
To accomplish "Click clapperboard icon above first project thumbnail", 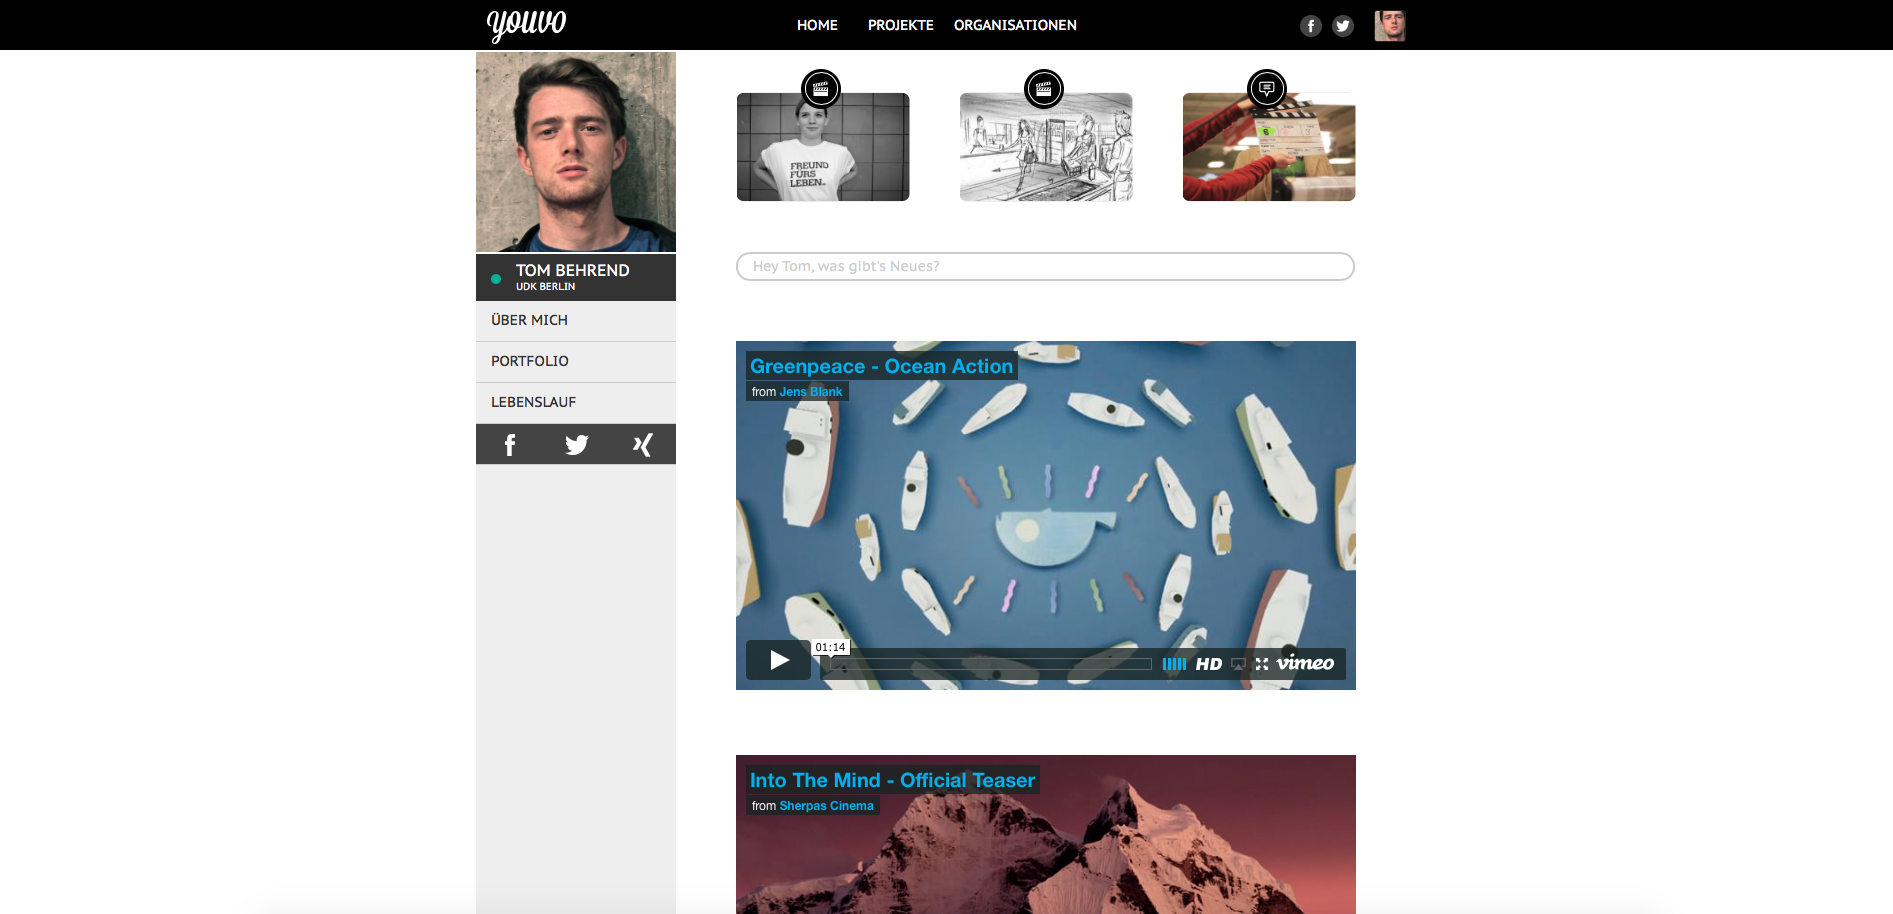I will (821, 89).
